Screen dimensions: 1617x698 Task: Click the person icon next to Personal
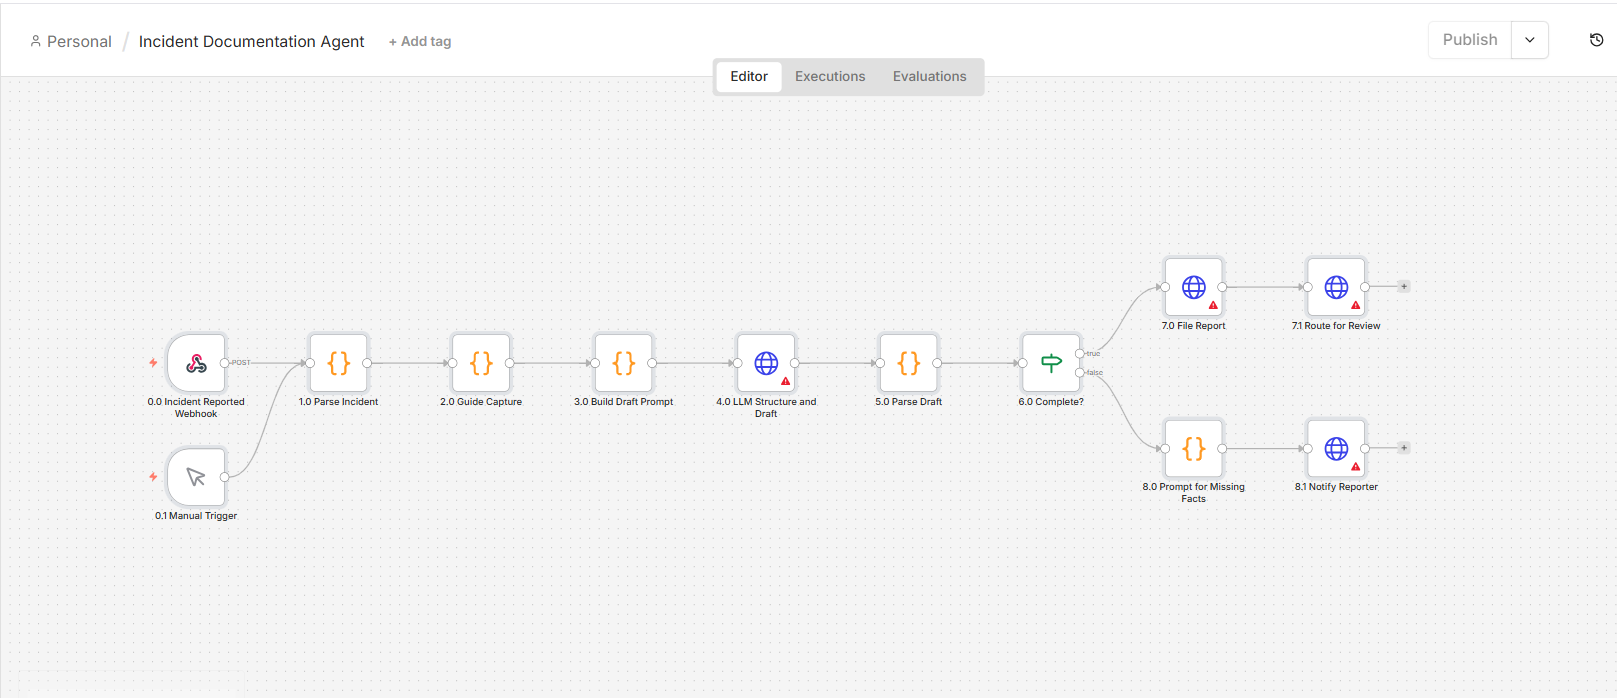[36, 41]
